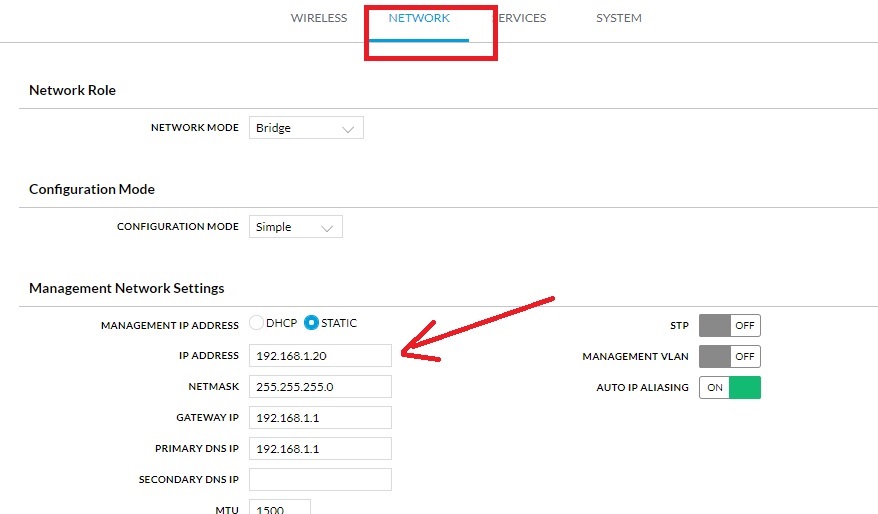Choose the Static IP radio option
The image size is (878, 514).
pos(312,323)
